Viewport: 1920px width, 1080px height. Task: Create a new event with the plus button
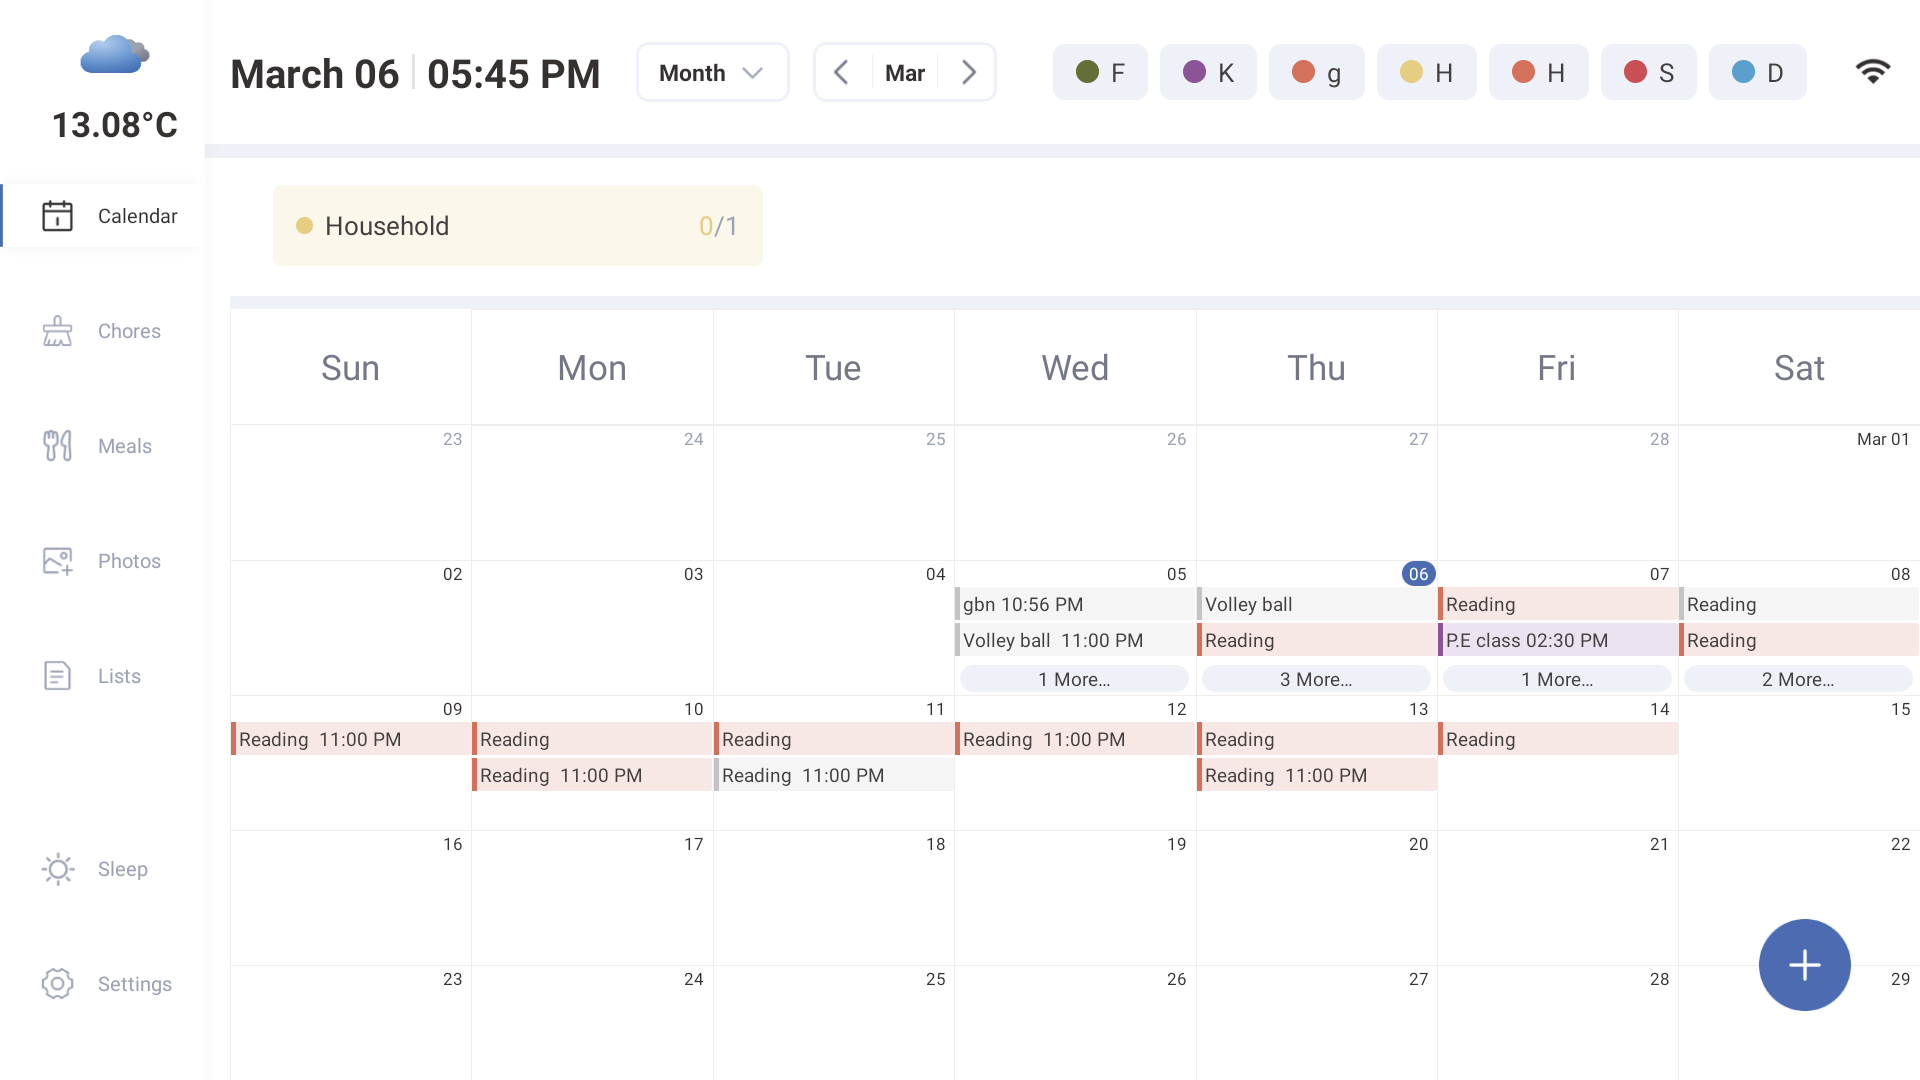(x=1804, y=964)
